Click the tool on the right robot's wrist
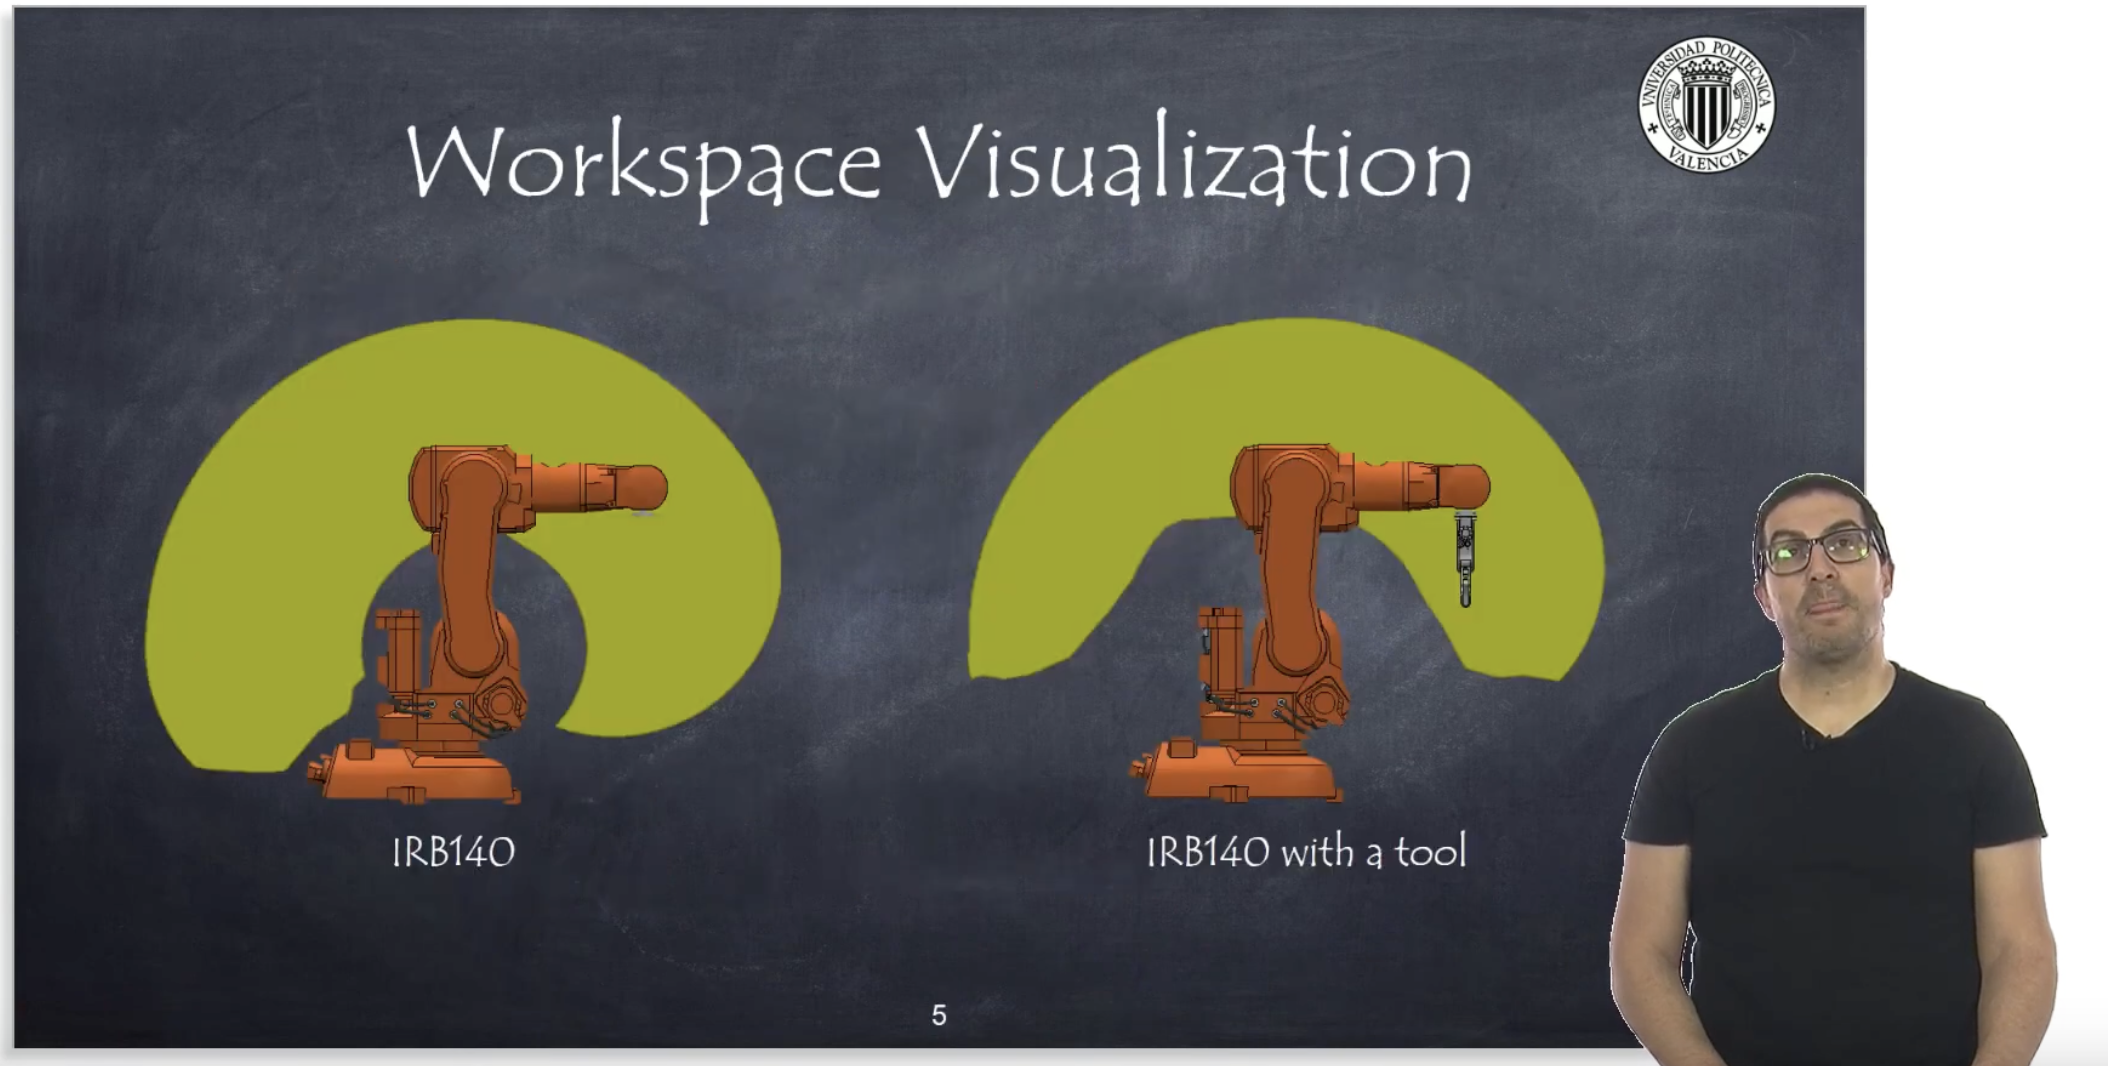This screenshot has height=1066, width=2108. tap(1466, 550)
